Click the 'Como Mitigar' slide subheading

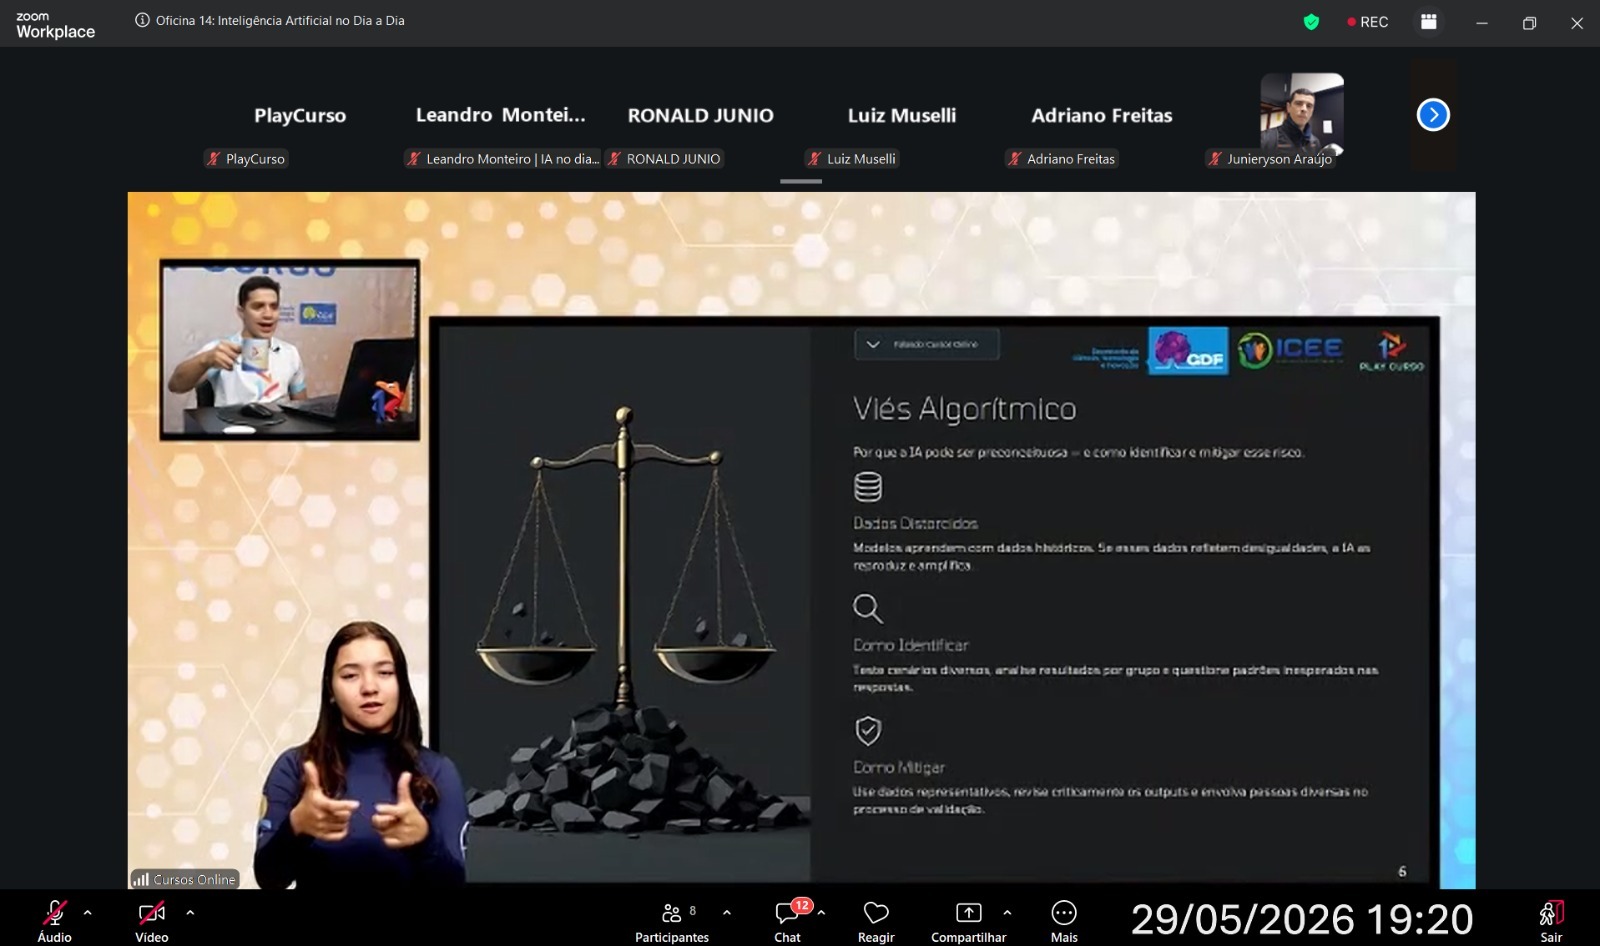point(899,768)
